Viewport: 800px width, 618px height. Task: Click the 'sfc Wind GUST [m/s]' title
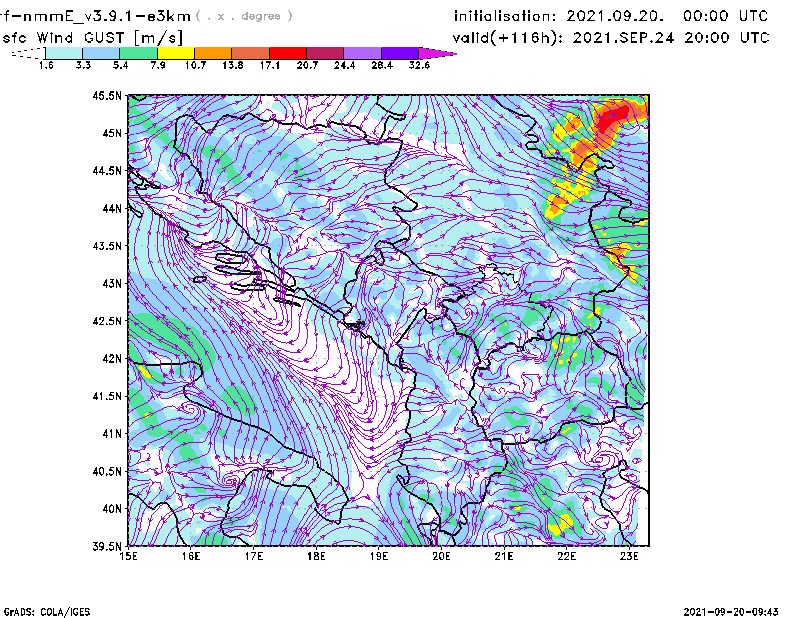(x=92, y=38)
